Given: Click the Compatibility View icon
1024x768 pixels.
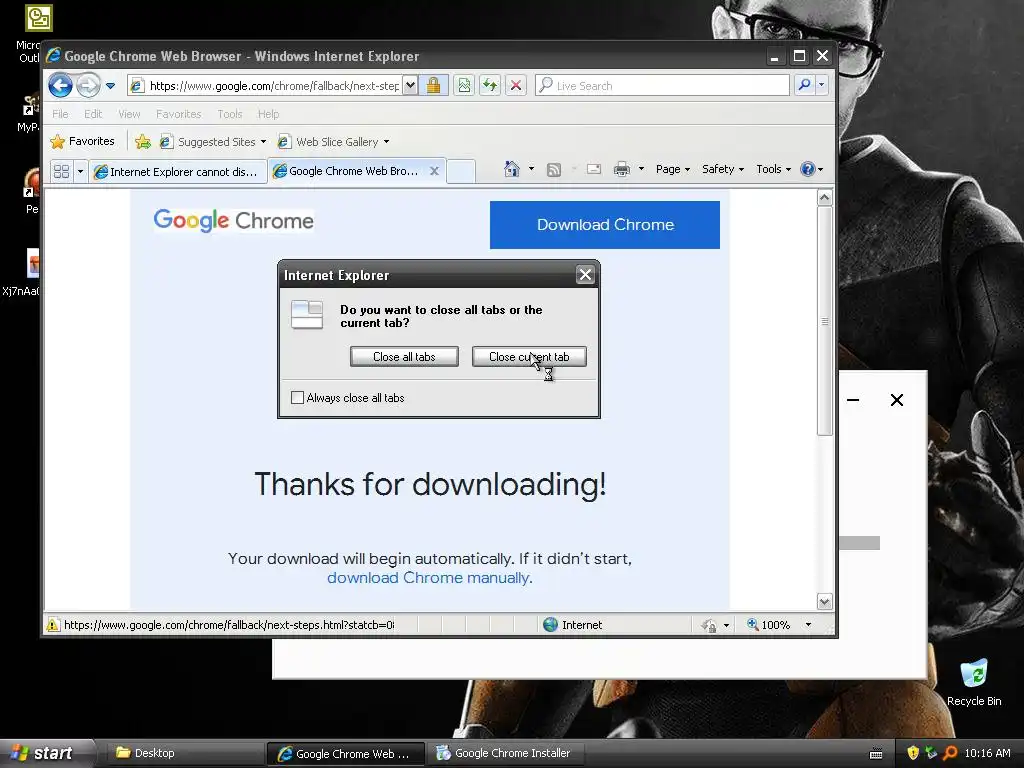Looking at the screenshot, I should (464, 86).
